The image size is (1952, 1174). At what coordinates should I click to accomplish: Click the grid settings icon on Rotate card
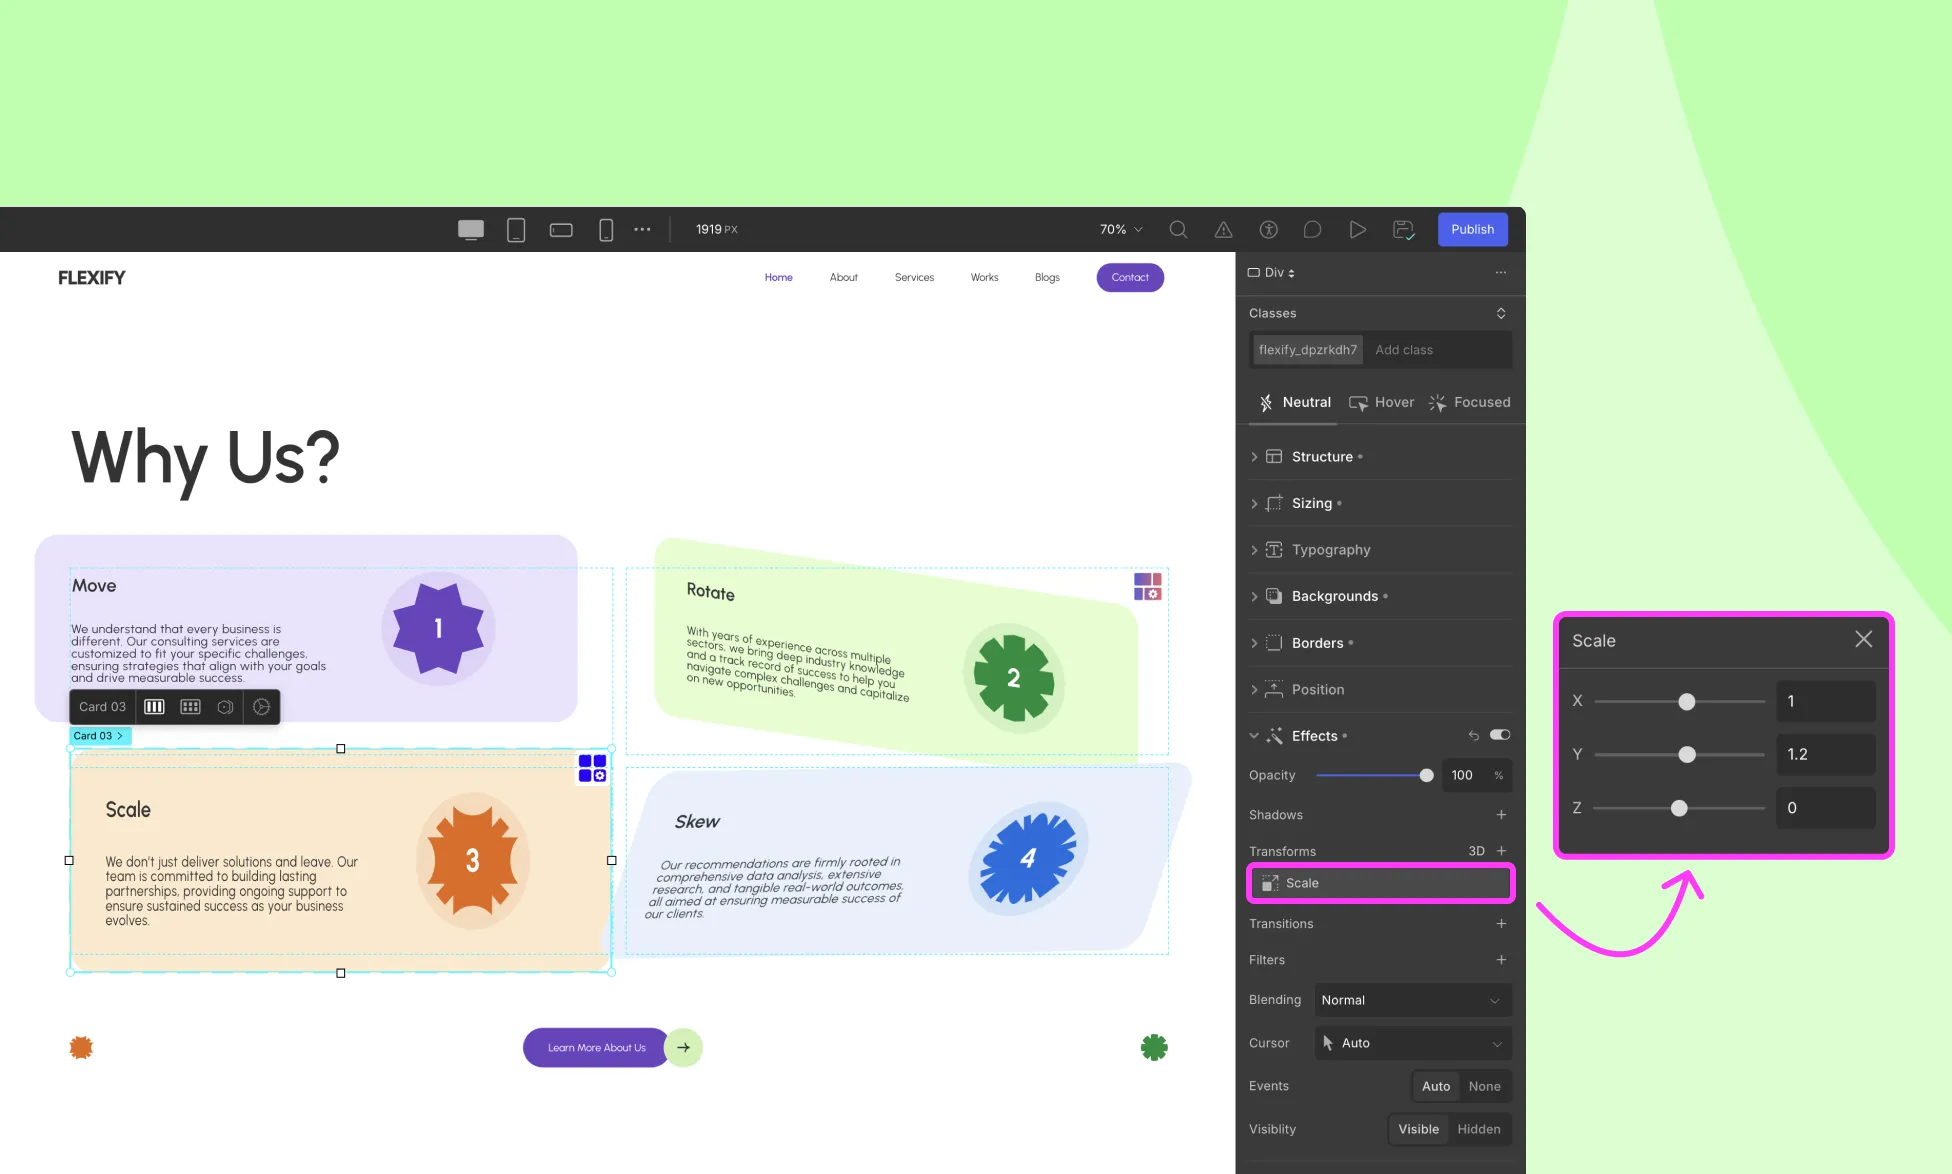coord(1147,587)
